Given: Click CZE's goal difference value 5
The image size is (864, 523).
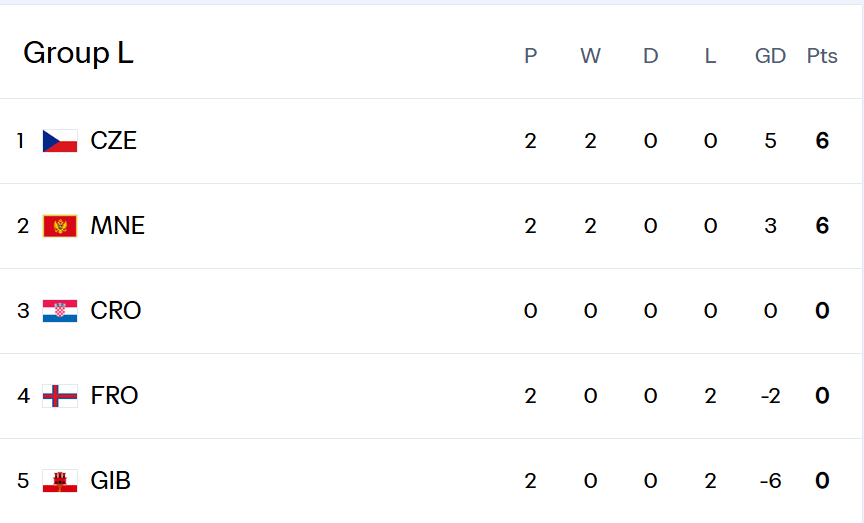Looking at the screenshot, I should coord(770,141).
